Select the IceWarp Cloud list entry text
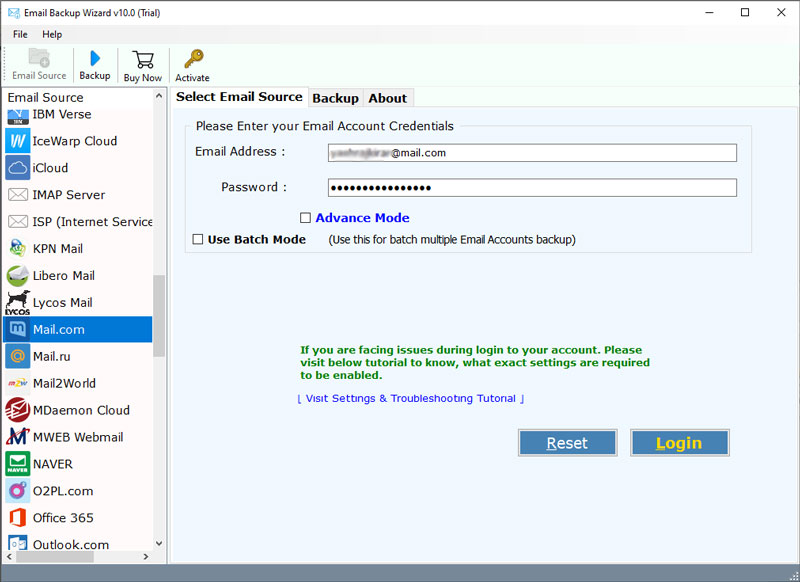This screenshot has width=800, height=582. click(74, 141)
